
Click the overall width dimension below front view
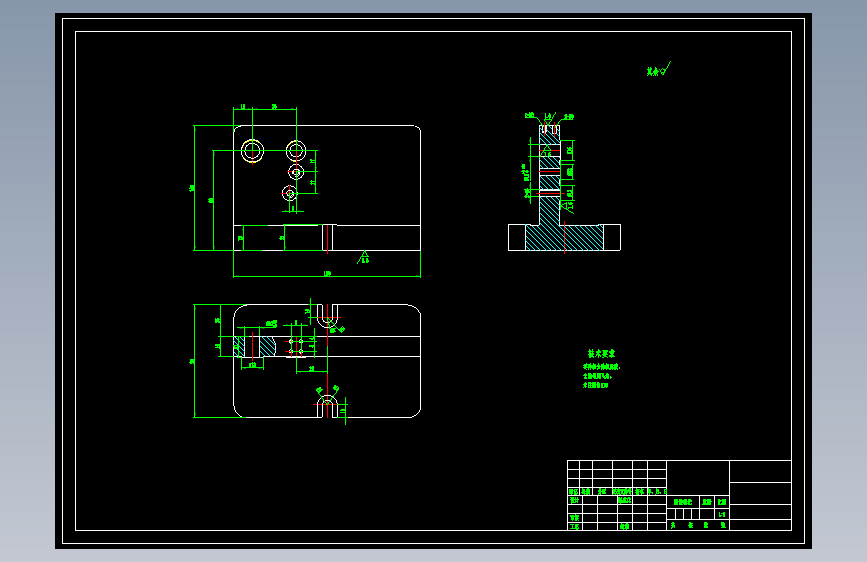pos(327,274)
